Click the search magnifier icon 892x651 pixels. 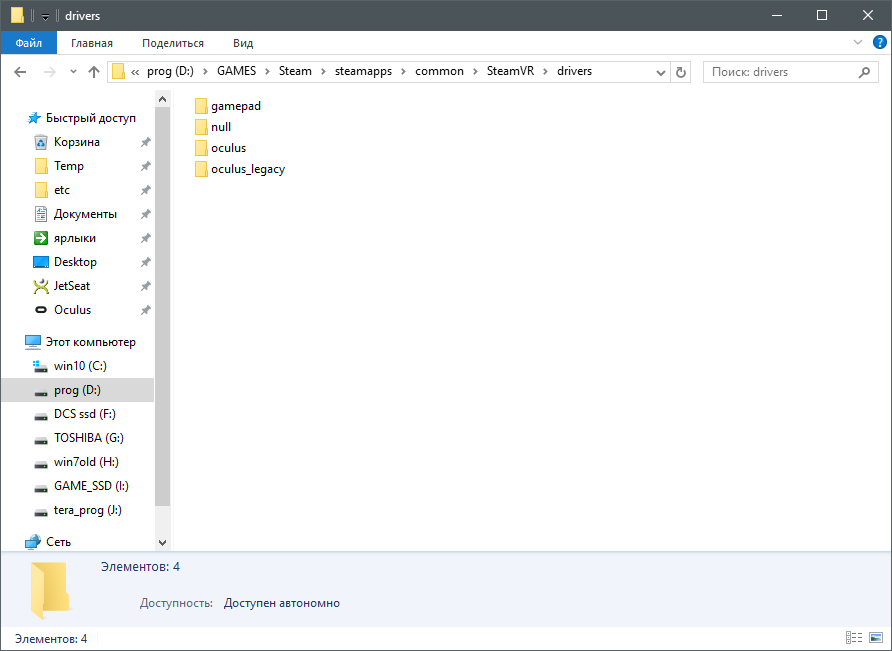(864, 72)
